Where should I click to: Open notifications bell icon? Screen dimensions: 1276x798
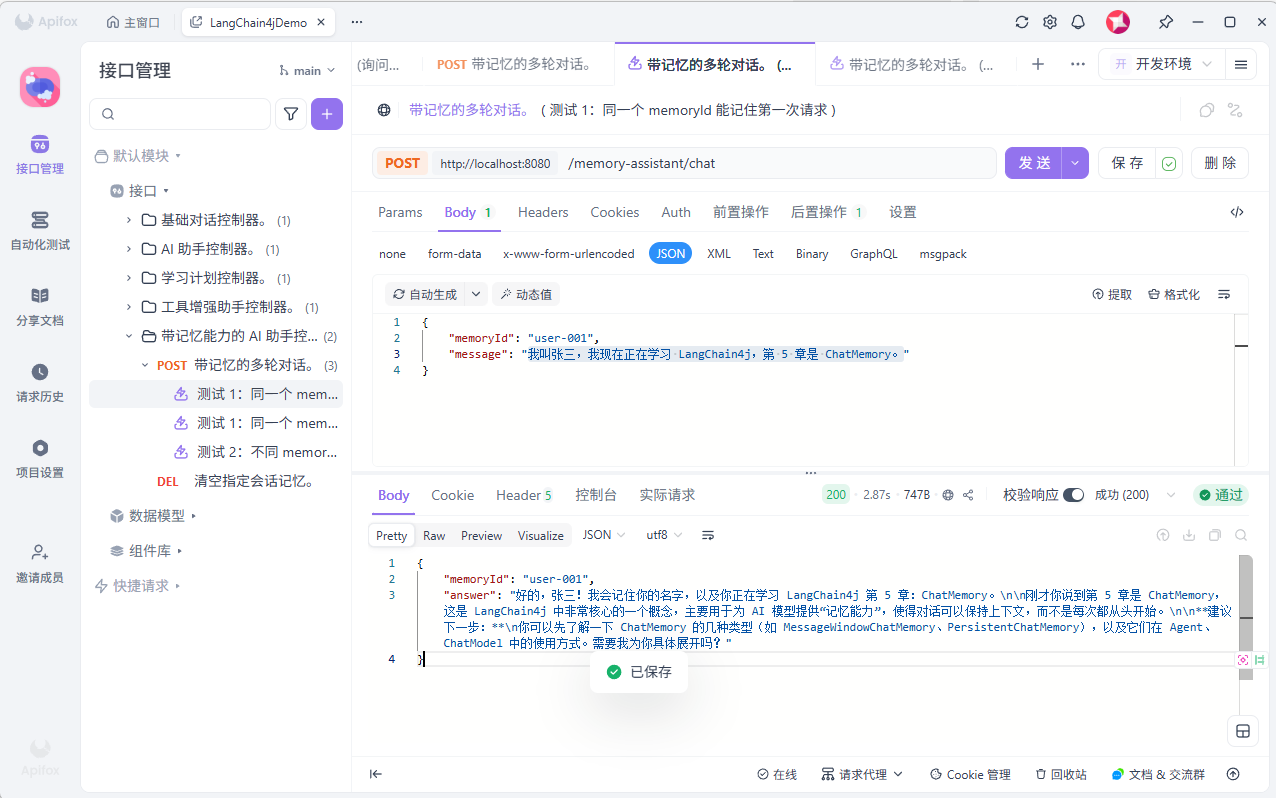[1078, 22]
